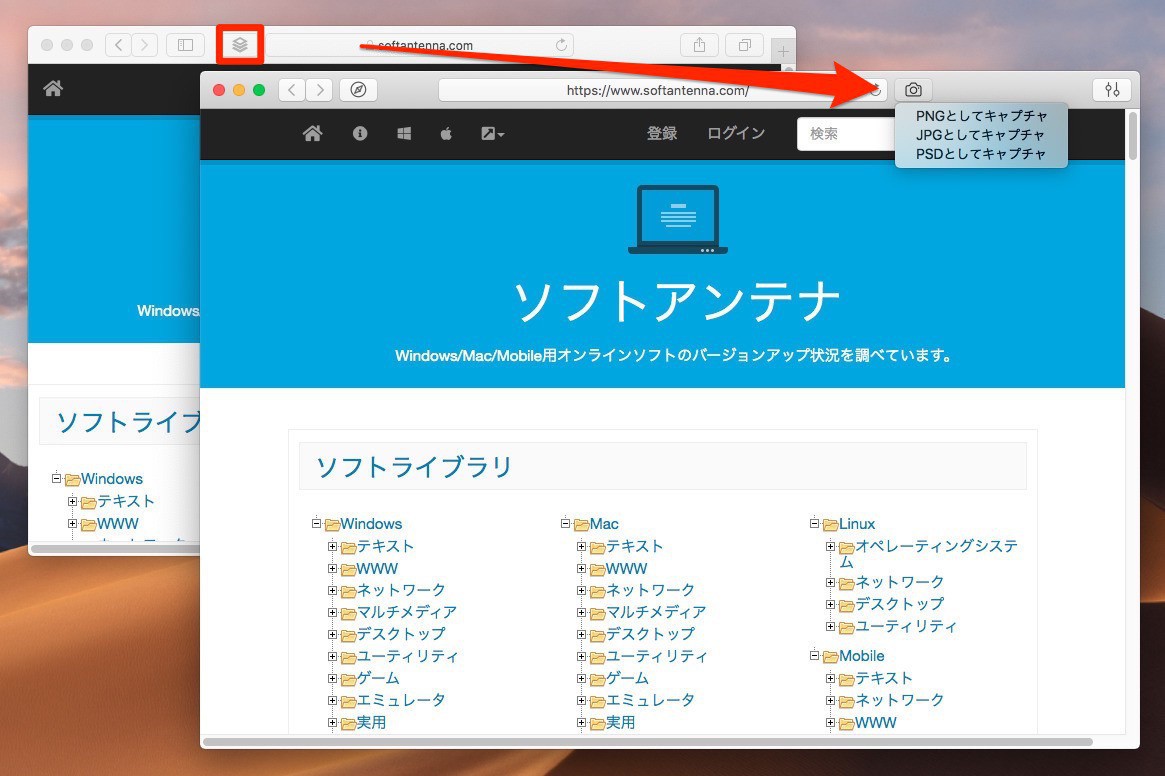Show tab overview in back Safari window
This screenshot has height=776, width=1165.
[744, 45]
